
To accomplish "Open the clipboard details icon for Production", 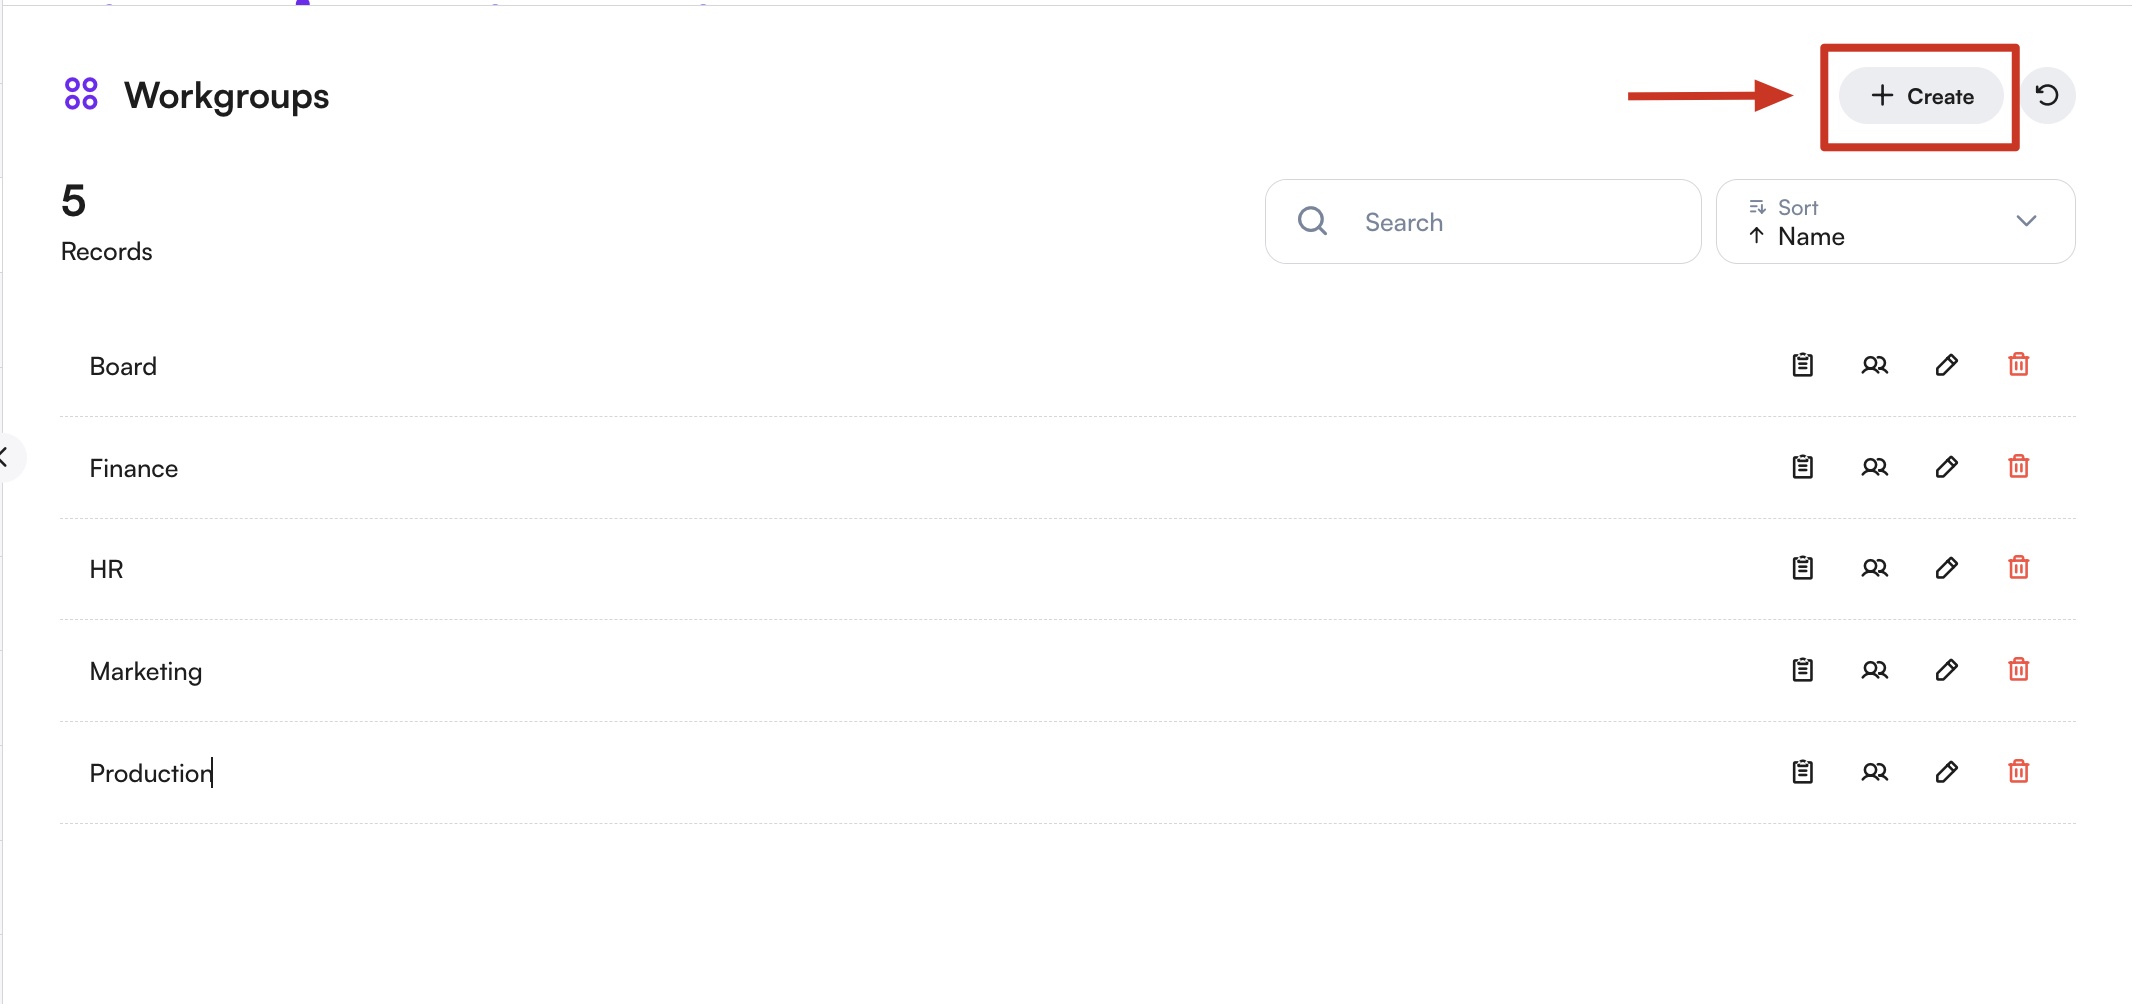I will point(1802,772).
